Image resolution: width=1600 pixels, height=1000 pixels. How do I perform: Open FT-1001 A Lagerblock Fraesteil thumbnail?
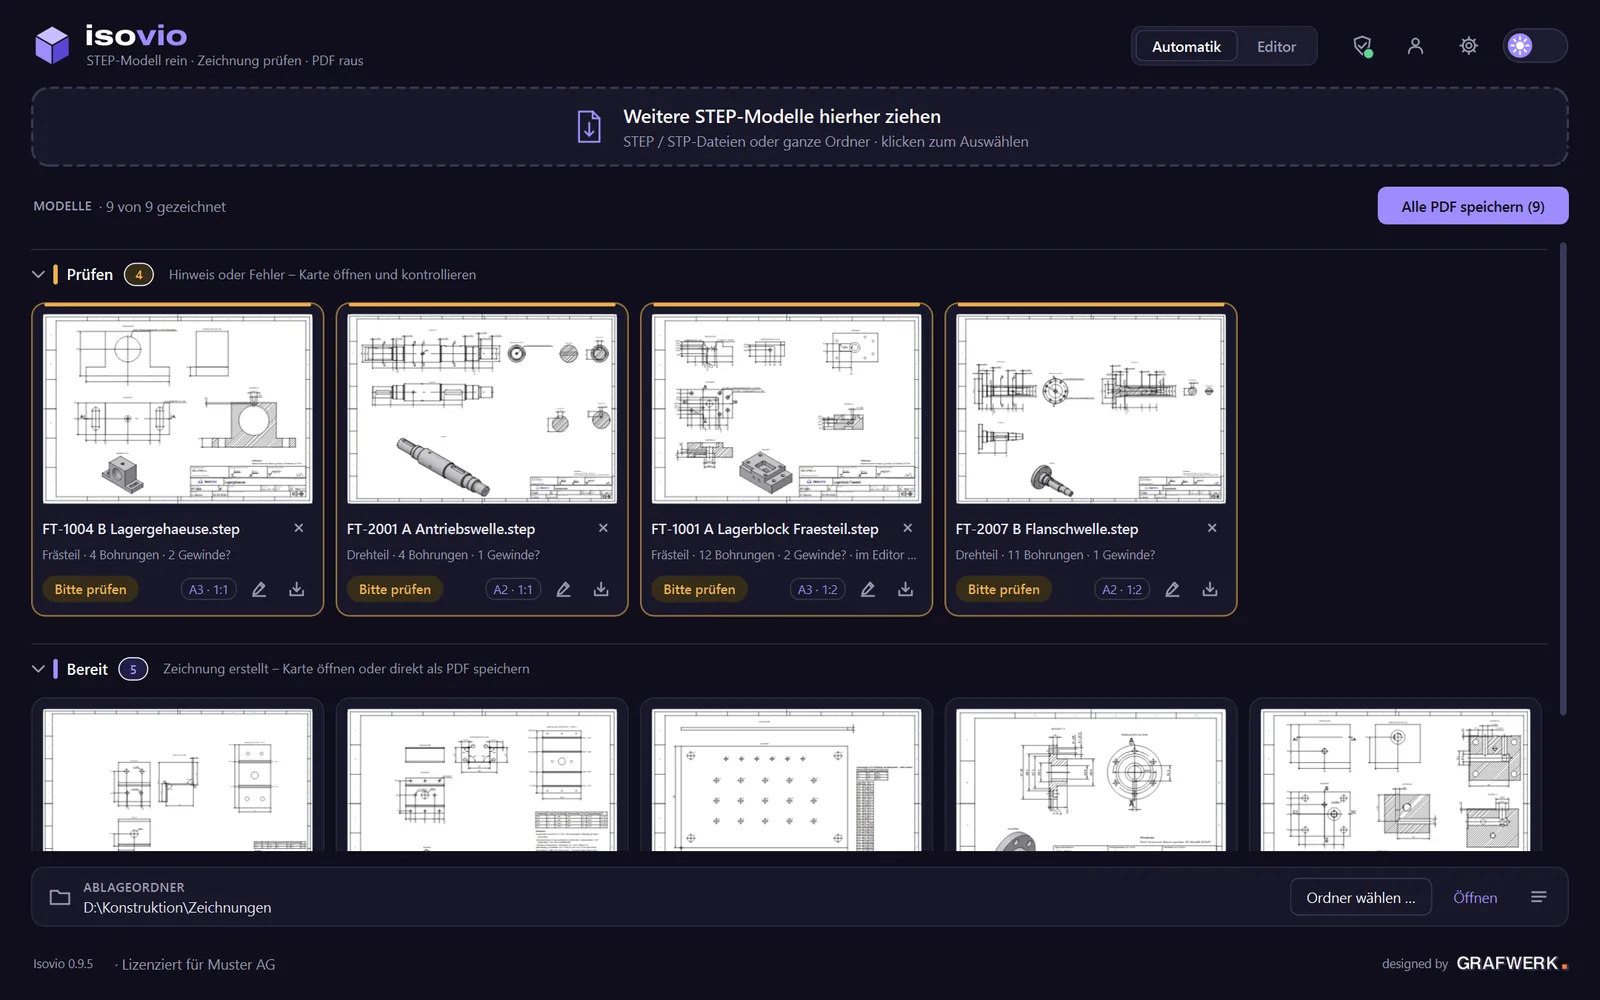pos(786,409)
